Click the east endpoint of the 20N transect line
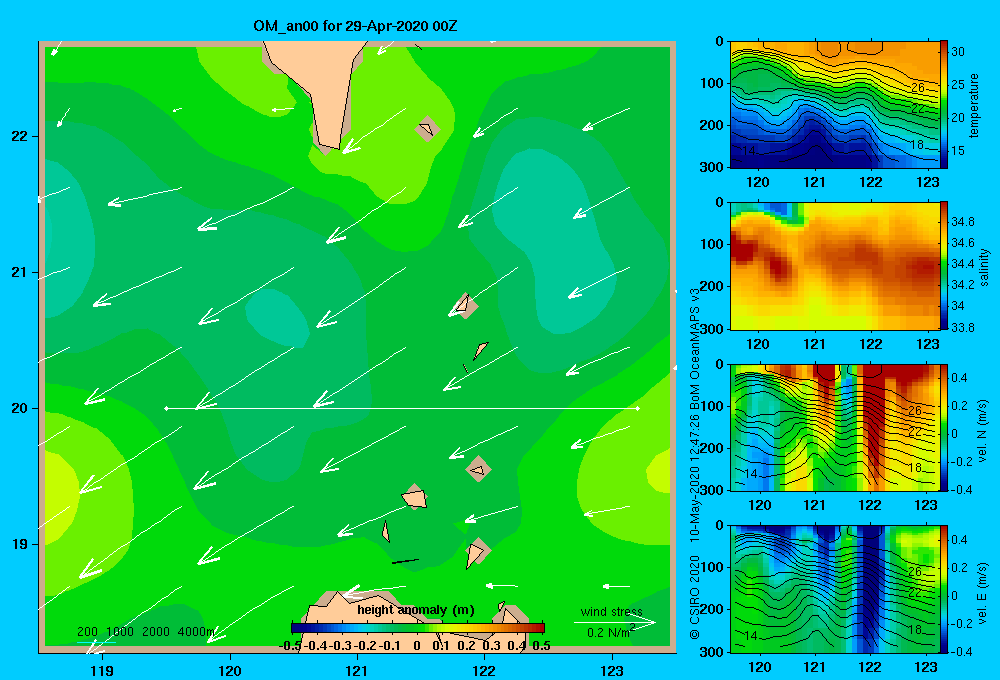Screen dimensions: 1000x680 638,408
